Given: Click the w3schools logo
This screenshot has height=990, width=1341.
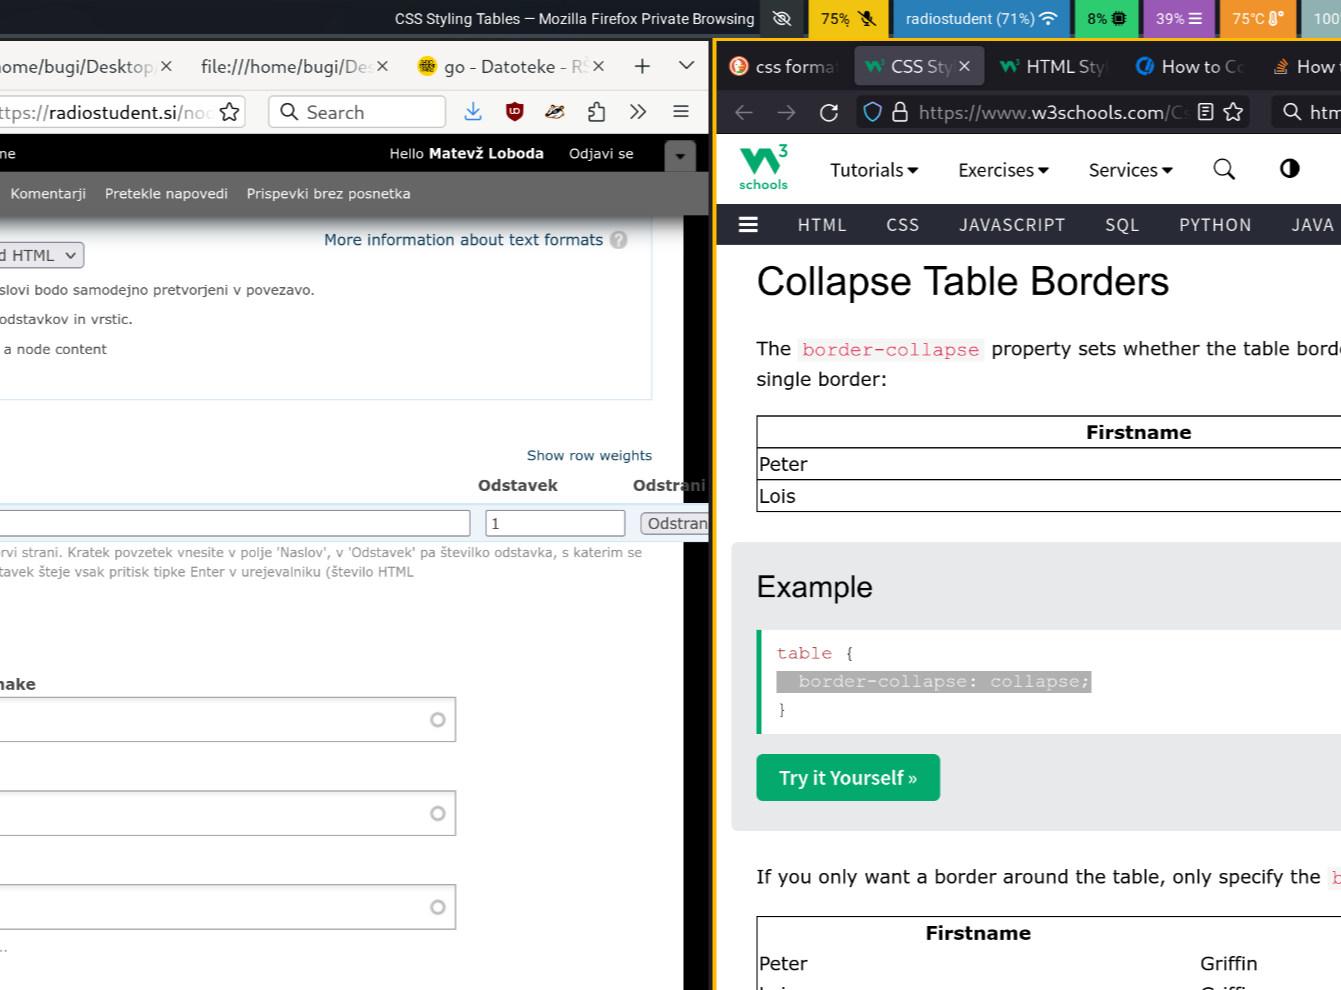Looking at the screenshot, I should pyautogui.click(x=764, y=168).
